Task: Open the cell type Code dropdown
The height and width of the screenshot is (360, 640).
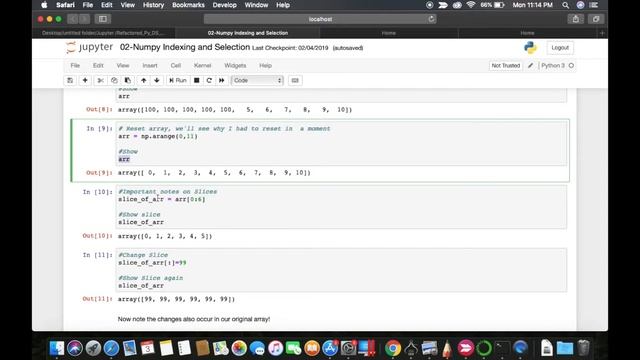Action: 257,80
